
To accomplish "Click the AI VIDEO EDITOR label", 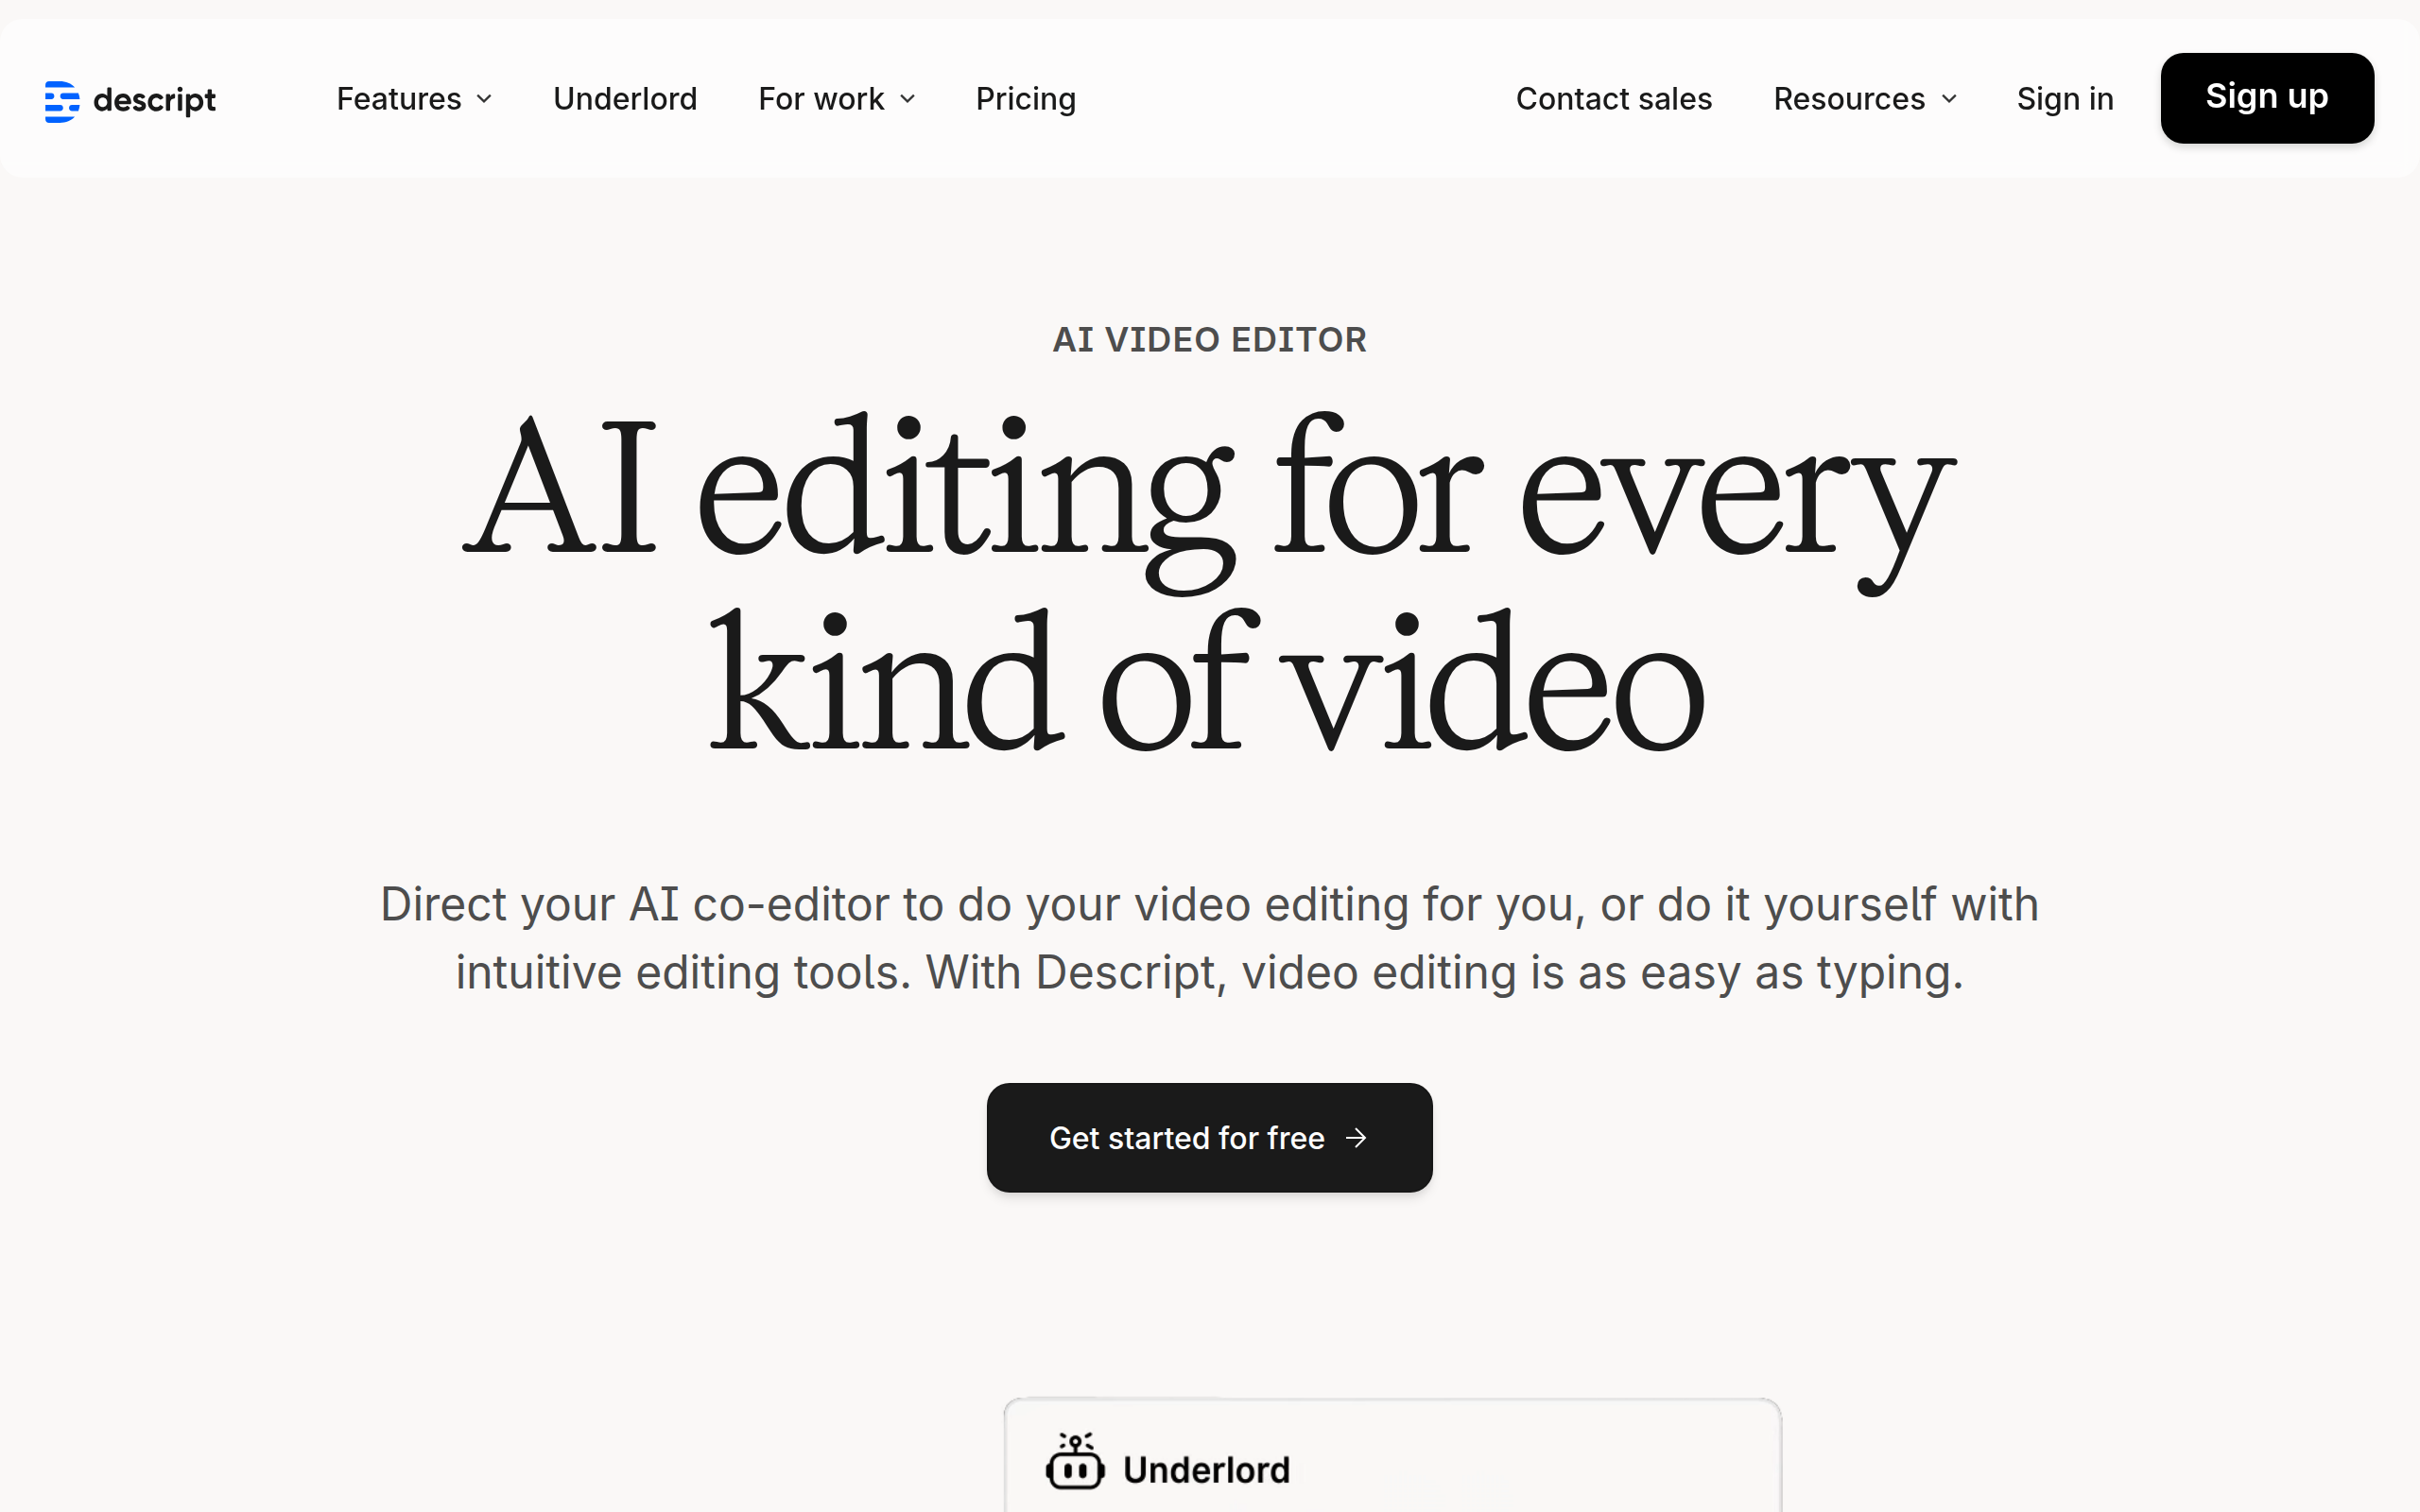I will point(1209,340).
